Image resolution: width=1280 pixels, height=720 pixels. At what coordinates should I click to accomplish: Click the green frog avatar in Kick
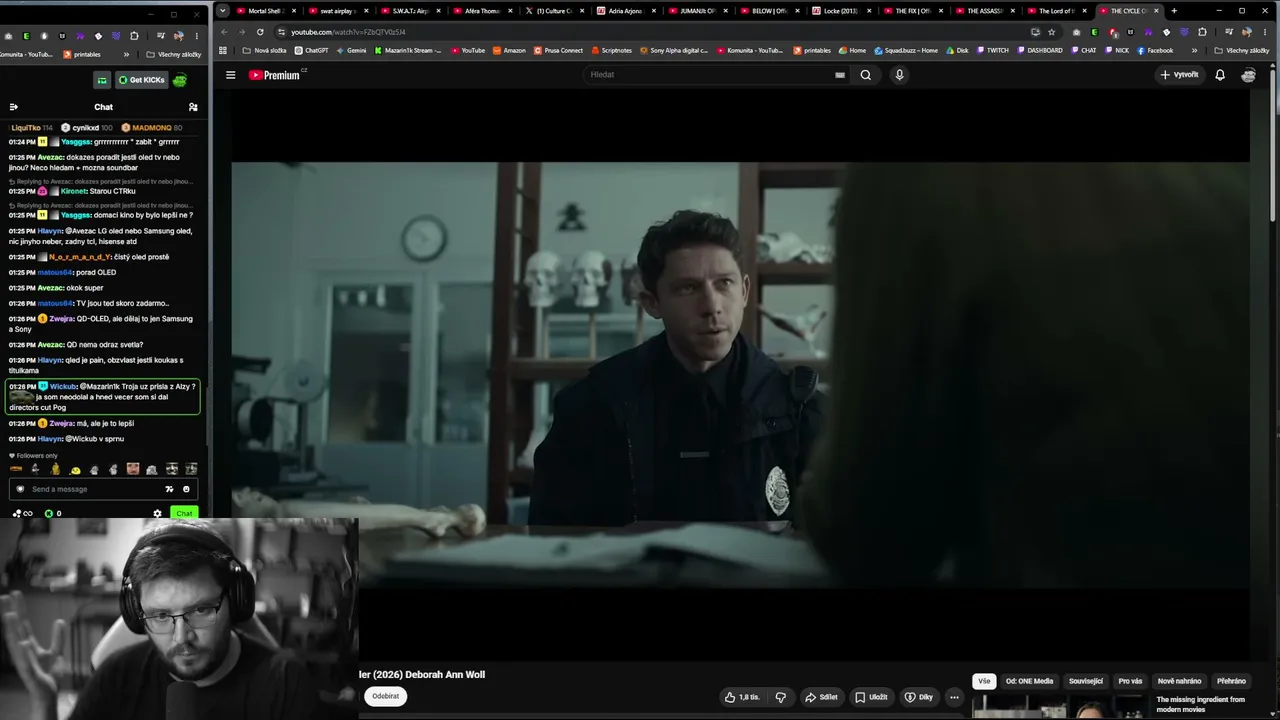180,80
